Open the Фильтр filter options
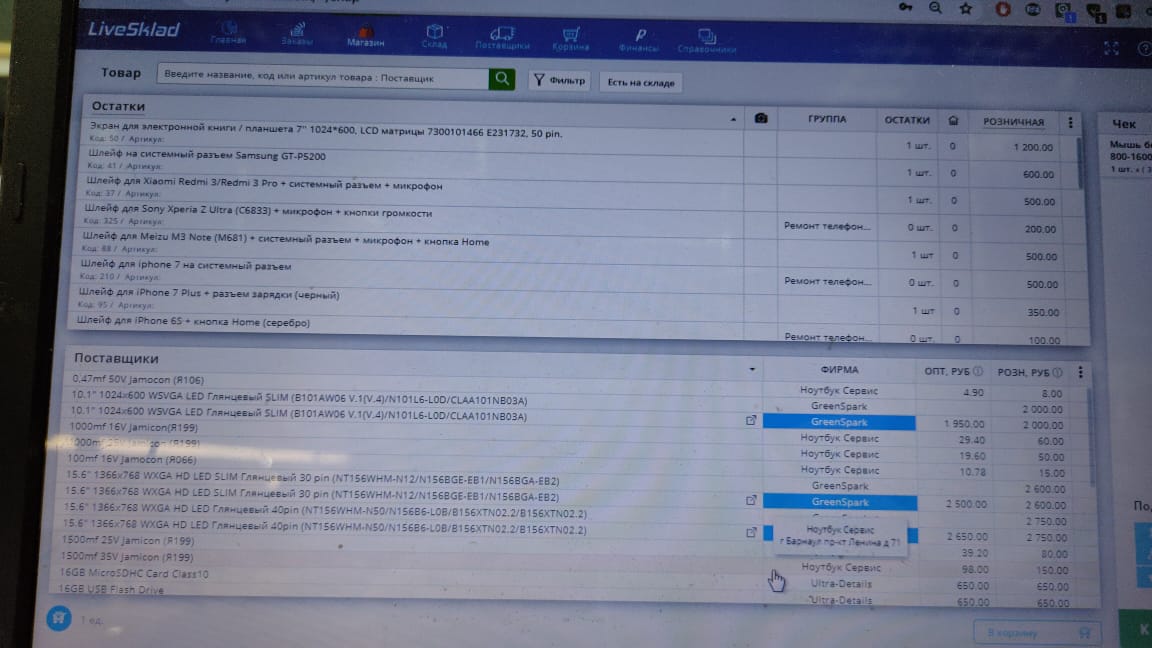This screenshot has height=648, width=1152. [x=559, y=81]
